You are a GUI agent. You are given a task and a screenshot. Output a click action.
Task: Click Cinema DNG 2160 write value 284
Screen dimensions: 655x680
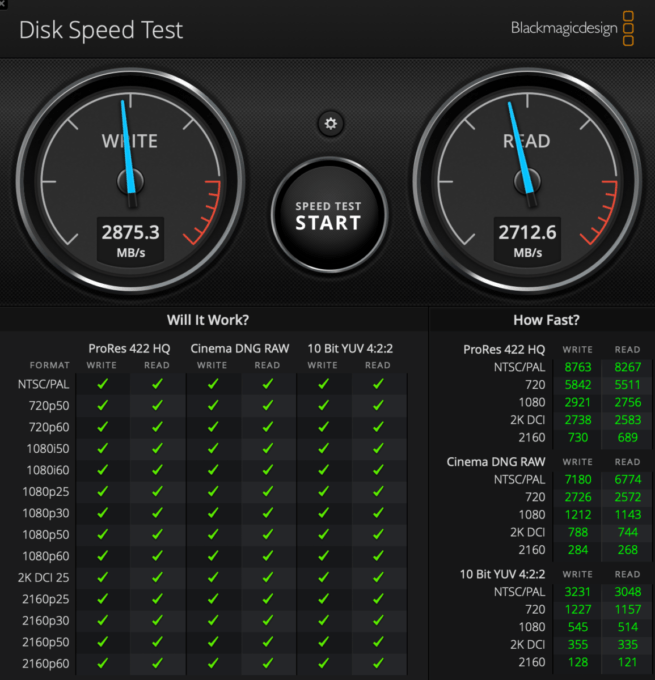(x=578, y=550)
